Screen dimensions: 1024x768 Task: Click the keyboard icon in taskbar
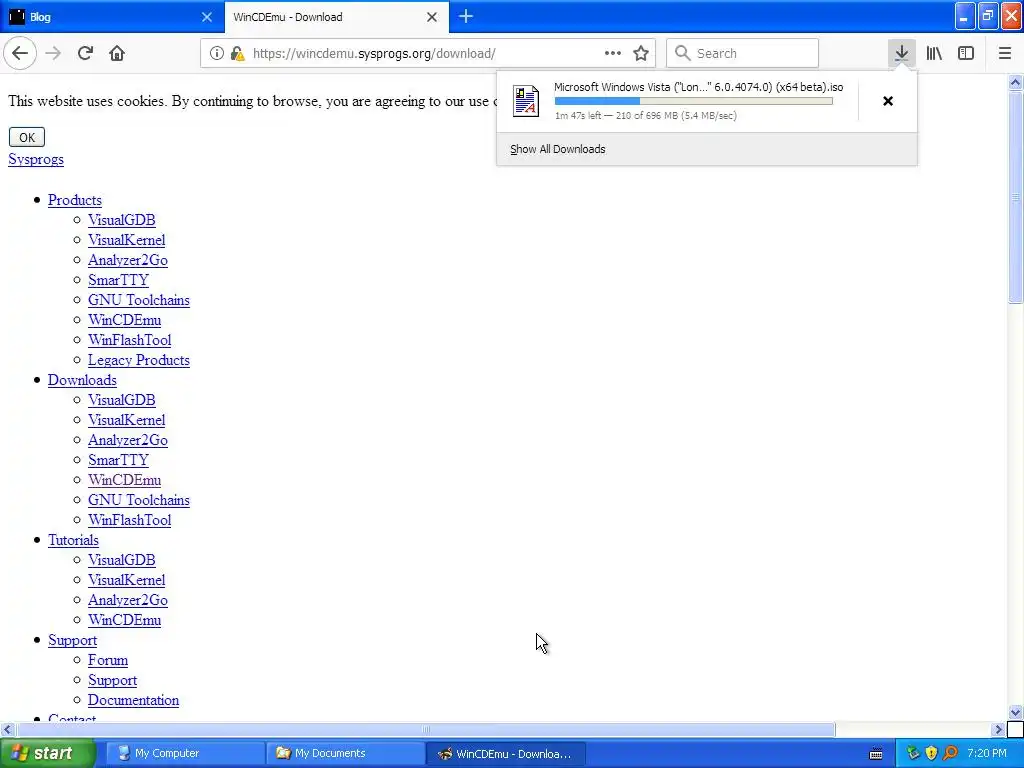(x=876, y=754)
